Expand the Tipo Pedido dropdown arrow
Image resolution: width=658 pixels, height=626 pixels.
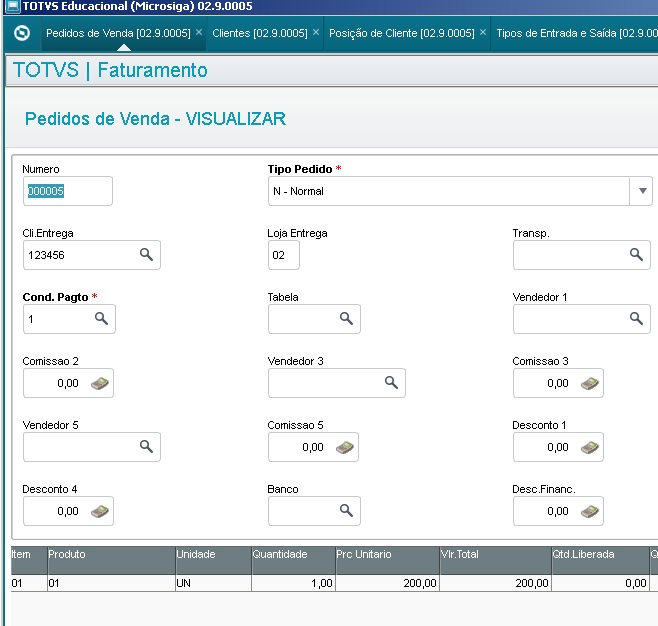642,191
